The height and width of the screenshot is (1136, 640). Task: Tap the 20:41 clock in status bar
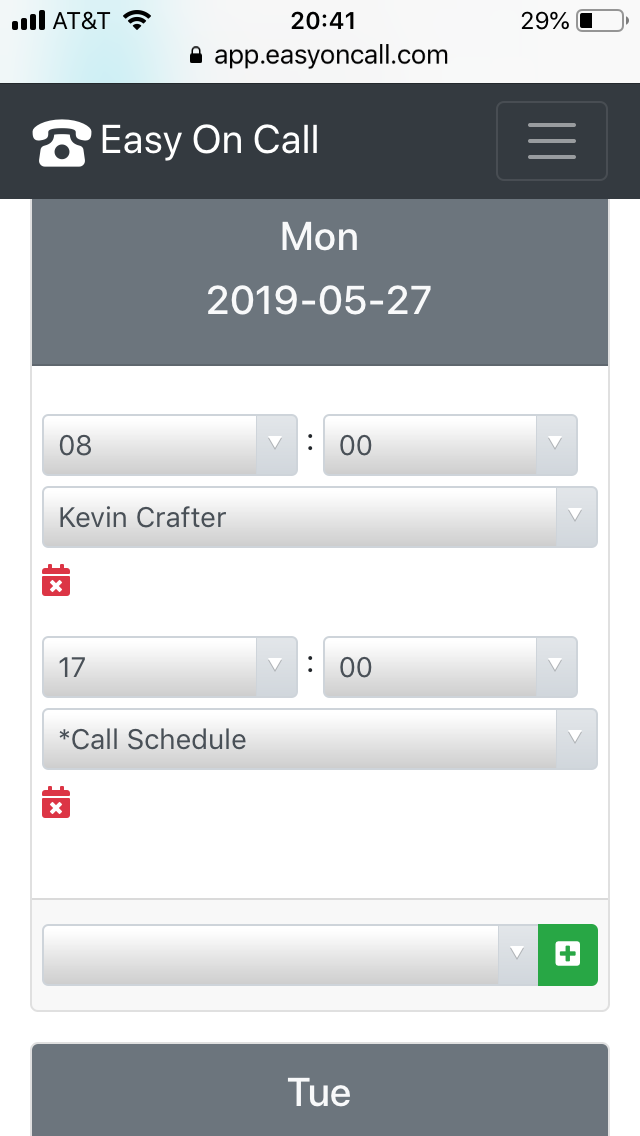tap(320, 20)
